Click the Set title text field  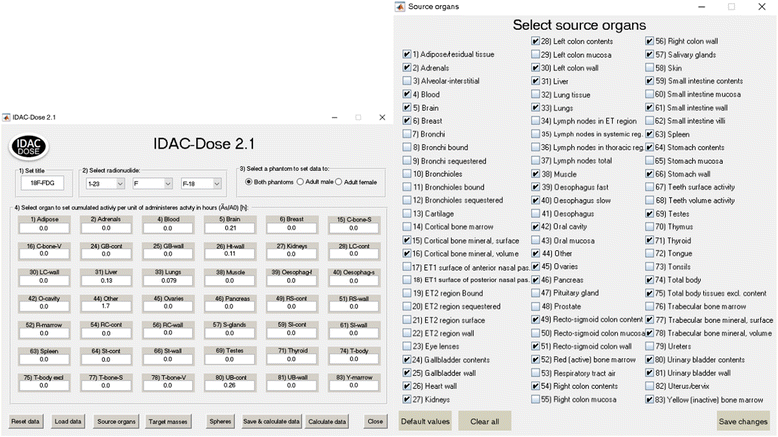(40, 184)
